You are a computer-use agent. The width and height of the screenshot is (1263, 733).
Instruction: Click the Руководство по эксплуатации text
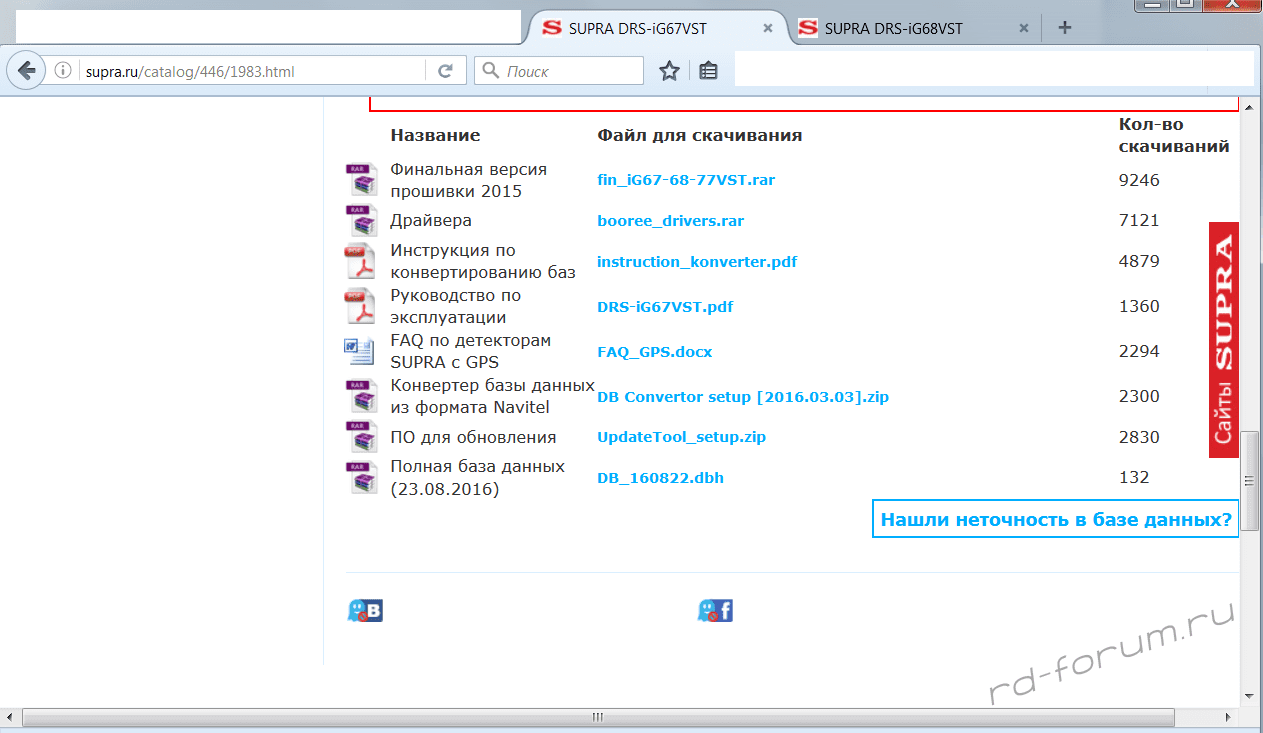click(x=456, y=307)
